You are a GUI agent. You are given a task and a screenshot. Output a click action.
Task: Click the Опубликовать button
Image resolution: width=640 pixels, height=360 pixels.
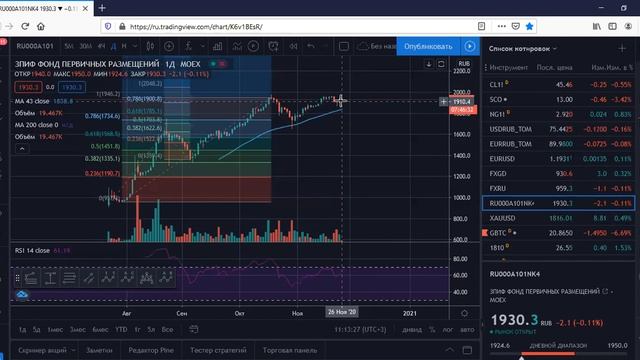pos(428,46)
